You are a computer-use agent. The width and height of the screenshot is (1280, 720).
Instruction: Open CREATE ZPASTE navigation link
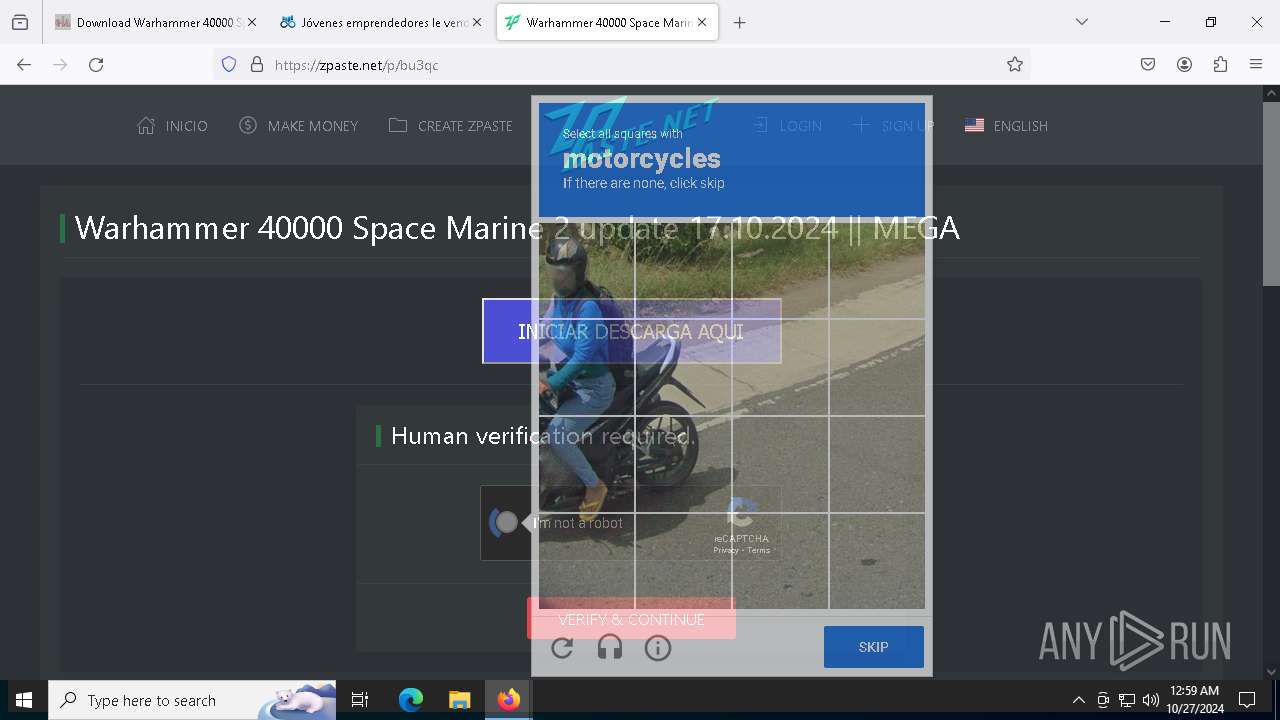coord(450,126)
